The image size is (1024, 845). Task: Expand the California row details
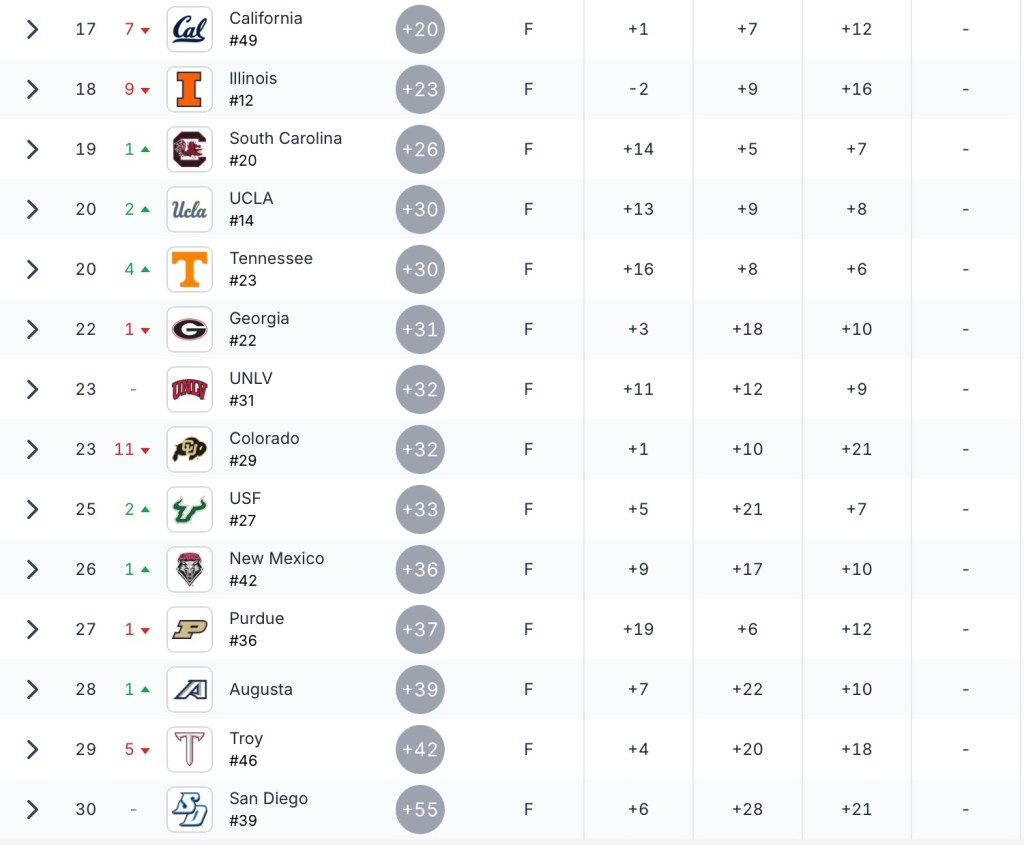click(32, 29)
